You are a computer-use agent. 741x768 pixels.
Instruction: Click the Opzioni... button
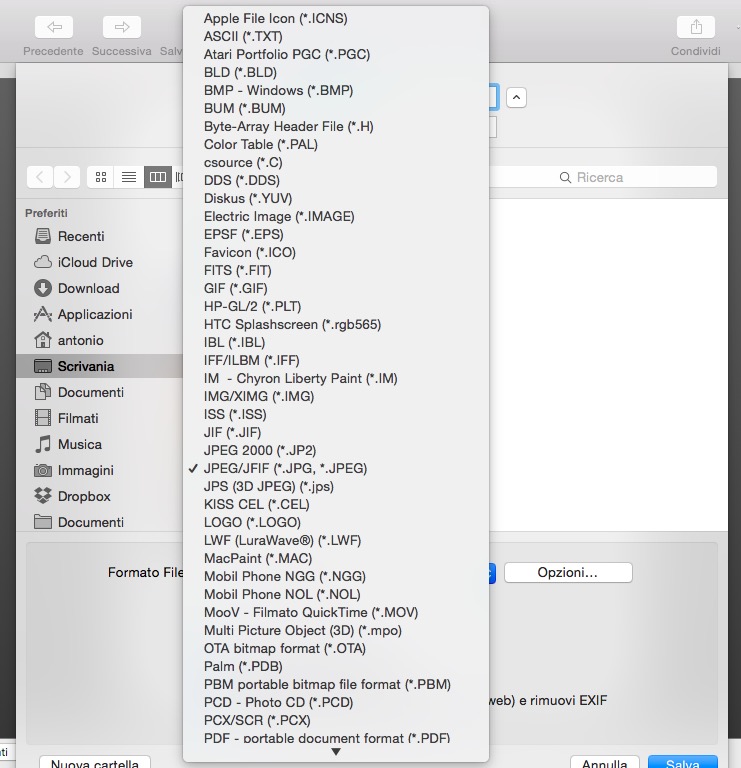point(568,573)
